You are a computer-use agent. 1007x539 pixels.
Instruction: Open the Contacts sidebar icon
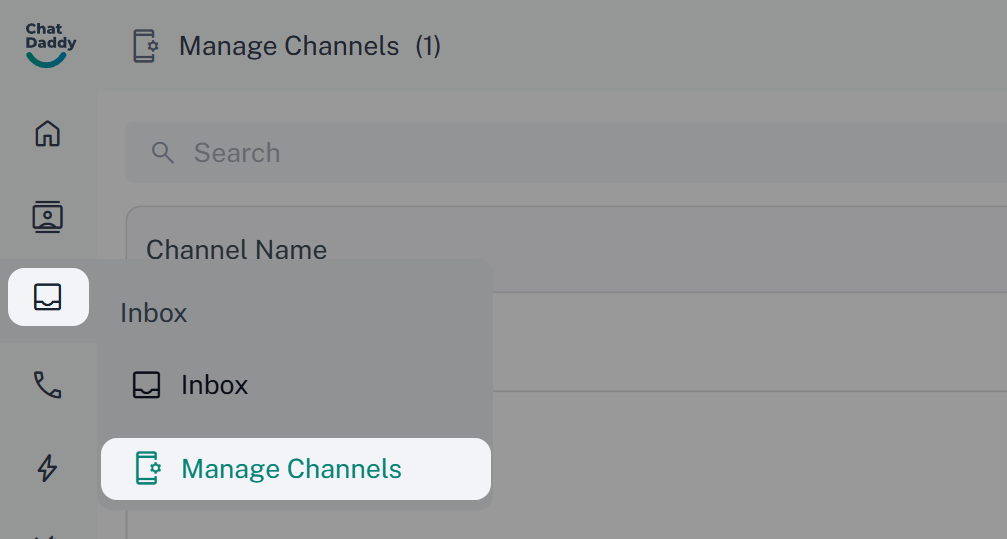(x=48, y=216)
